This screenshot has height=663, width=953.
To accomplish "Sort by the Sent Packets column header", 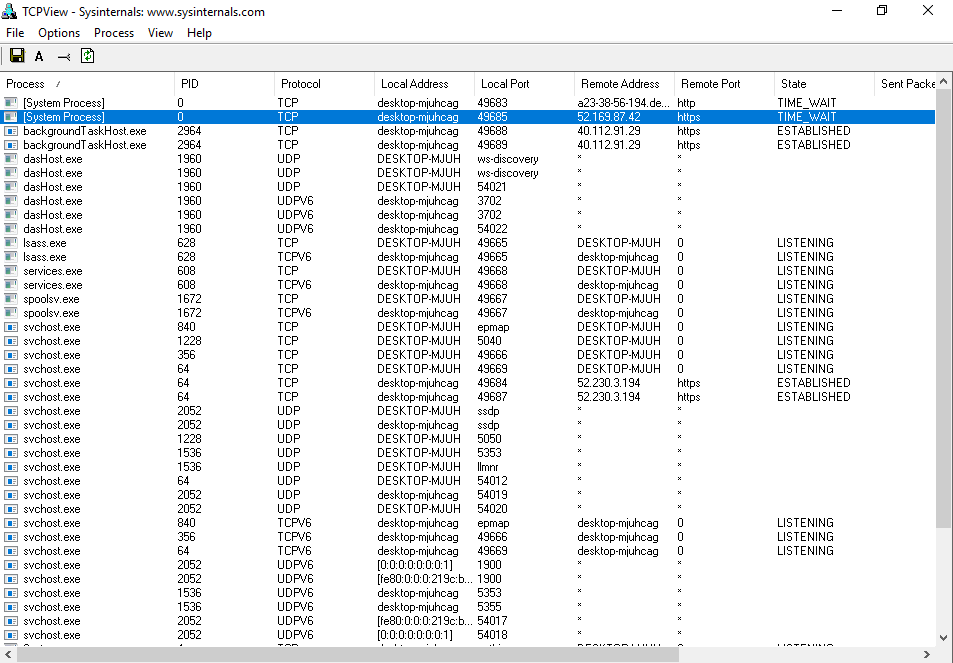I will 906,84.
